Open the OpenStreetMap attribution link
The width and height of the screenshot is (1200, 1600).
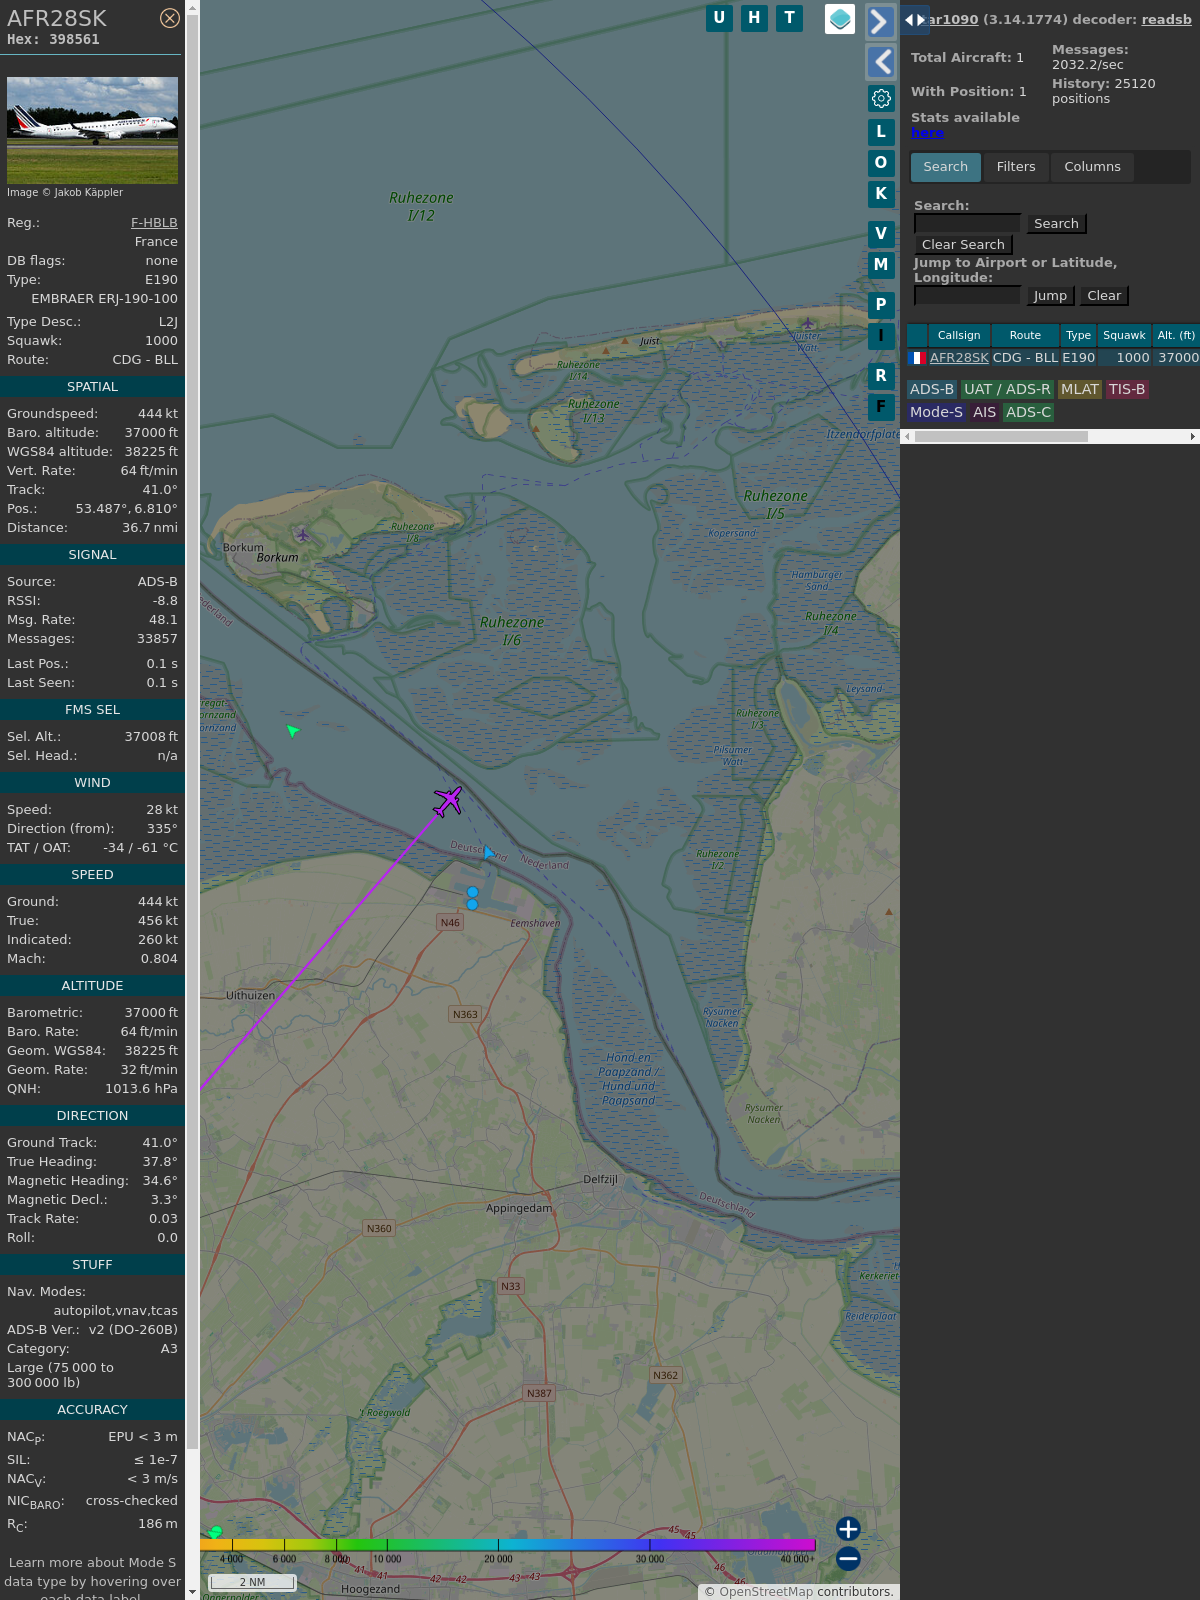[766, 1592]
